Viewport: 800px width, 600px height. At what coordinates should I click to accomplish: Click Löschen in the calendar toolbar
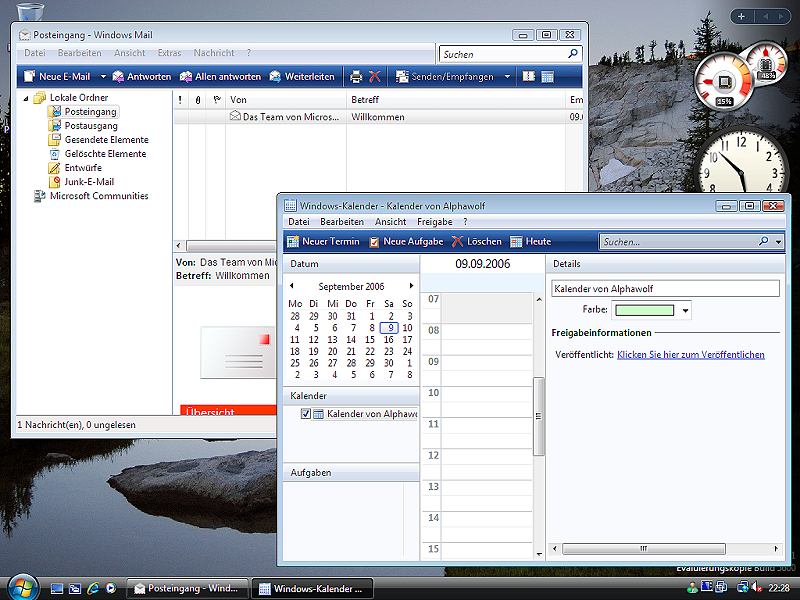pyautogui.click(x=476, y=241)
